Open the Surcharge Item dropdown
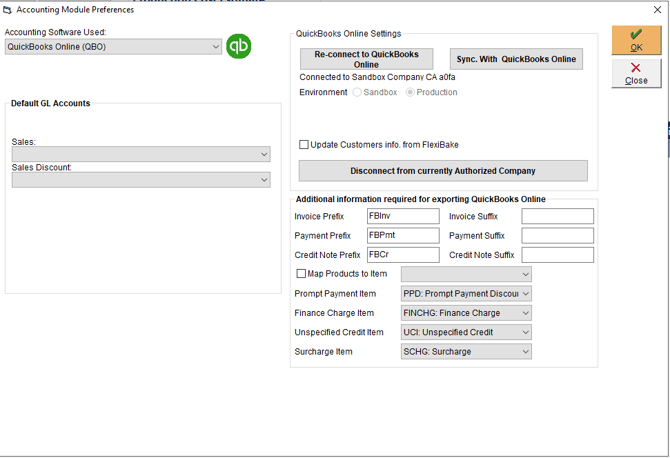The image size is (670, 458). pyautogui.click(x=466, y=352)
